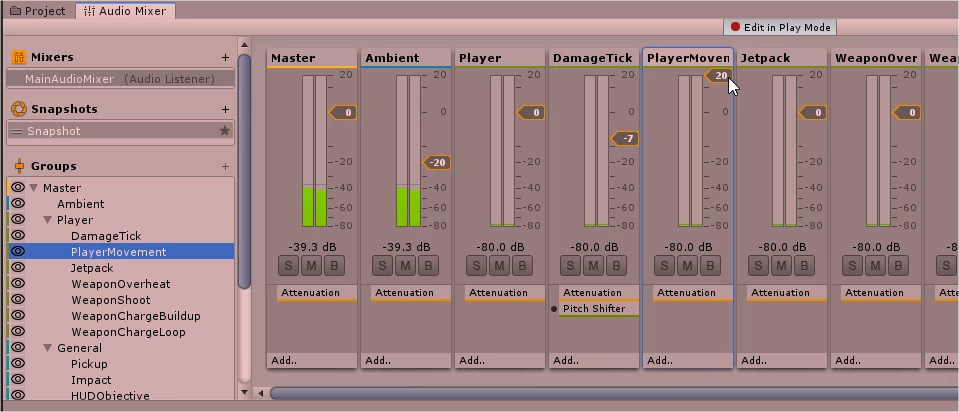Viewport: 959px width, 412px height.
Task: Toggle visibility eye for the WeaponOverheat group
Action: click(x=18, y=284)
